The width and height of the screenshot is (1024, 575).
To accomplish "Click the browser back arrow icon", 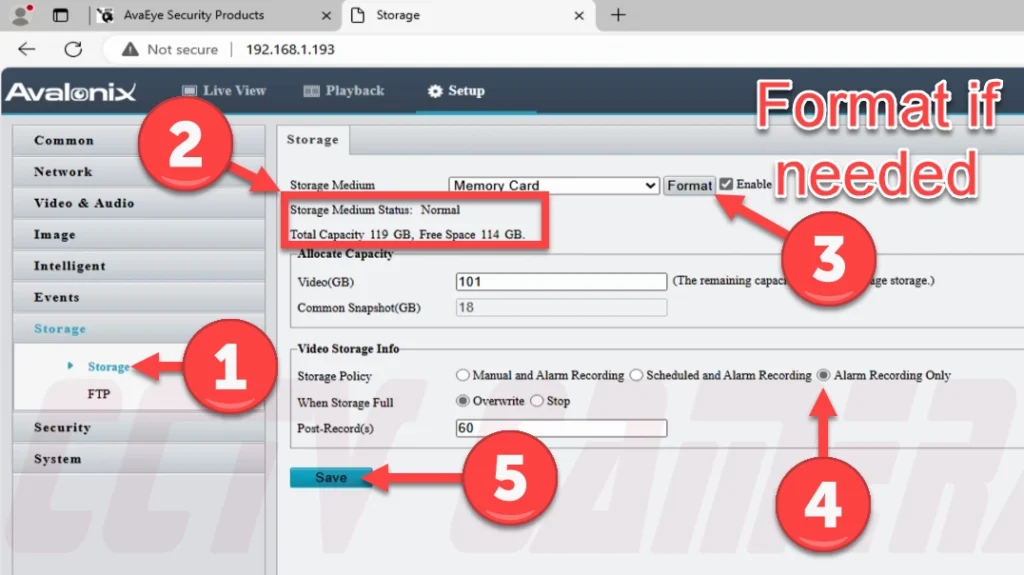I will [x=27, y=49].
